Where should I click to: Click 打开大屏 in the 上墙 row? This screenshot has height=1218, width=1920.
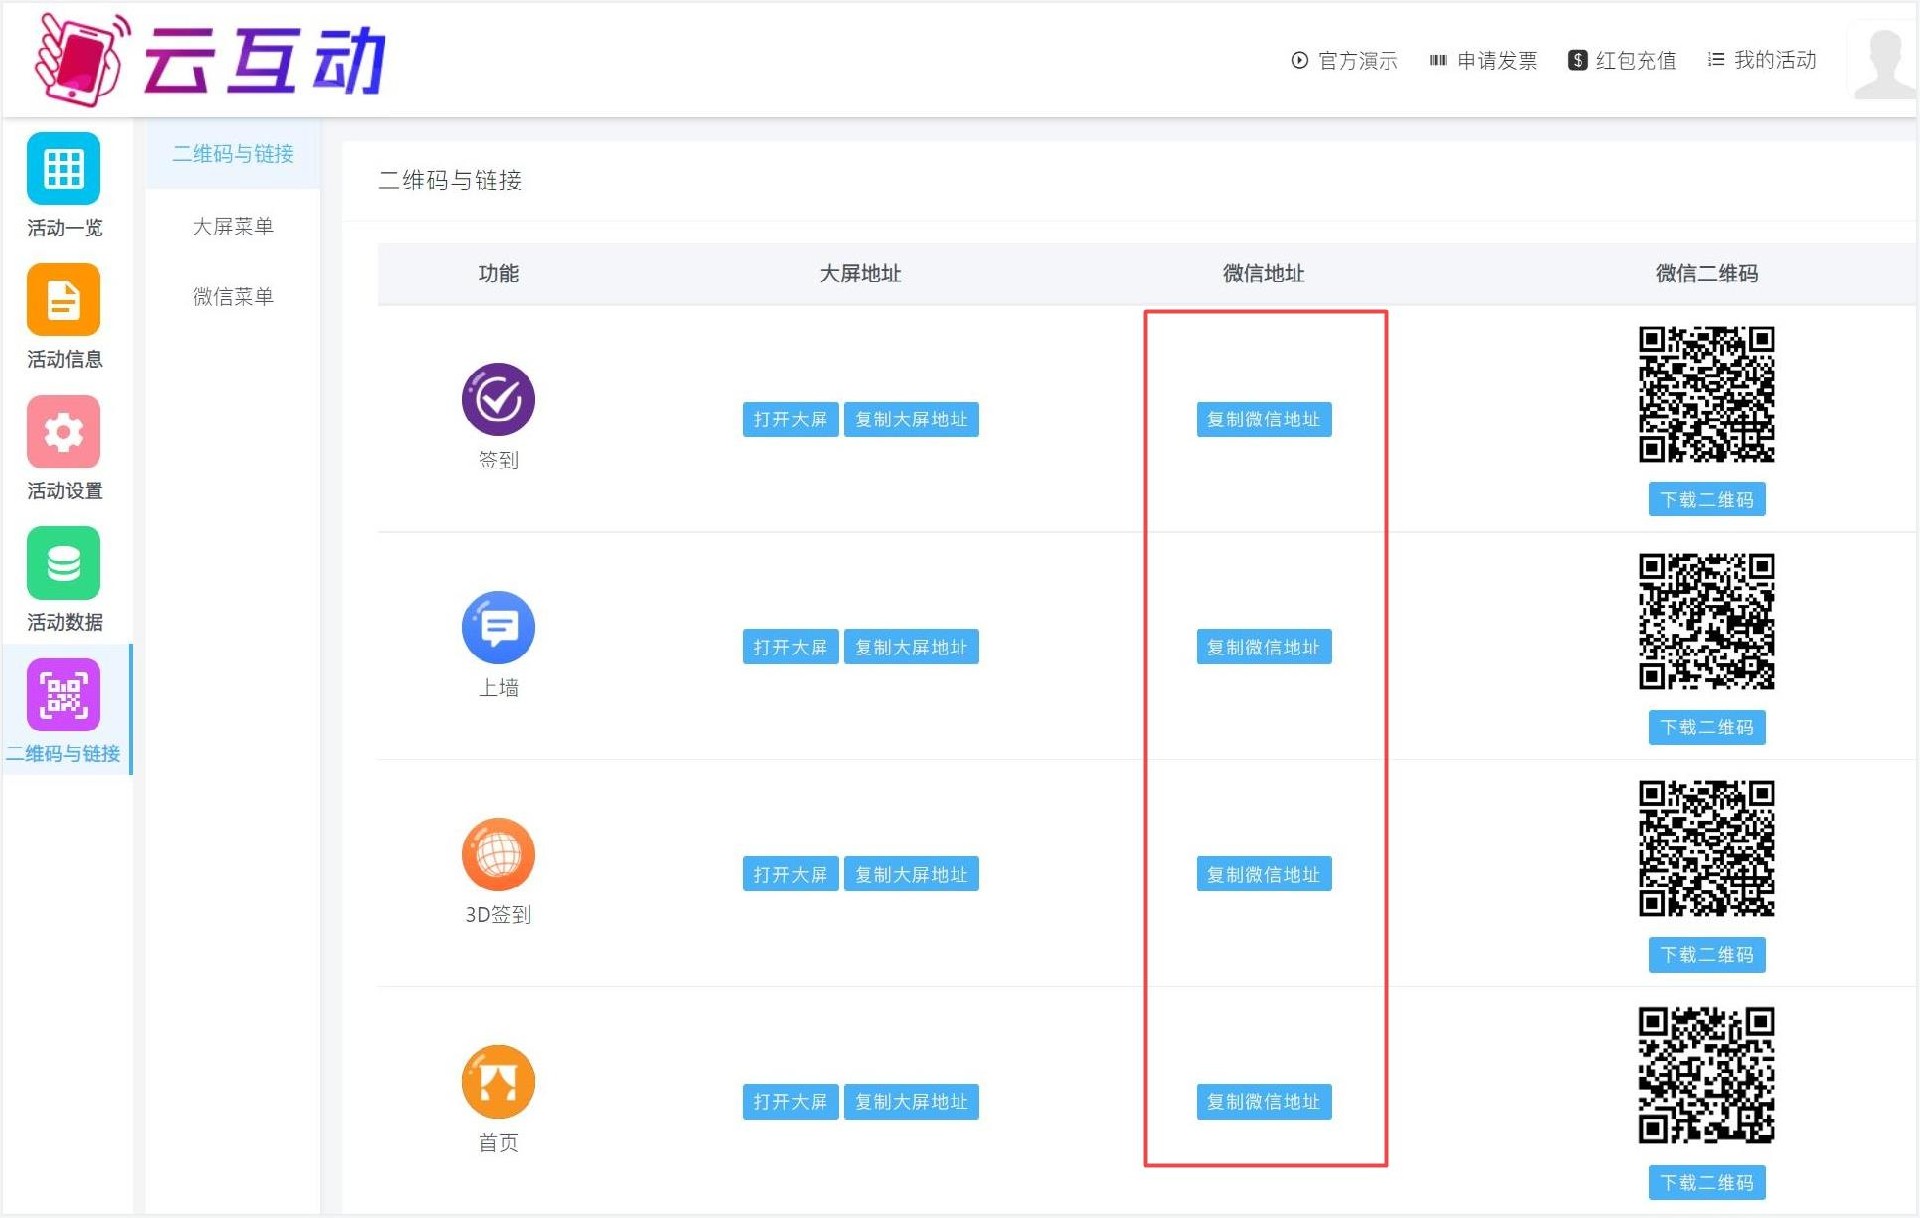click(790, 647)
